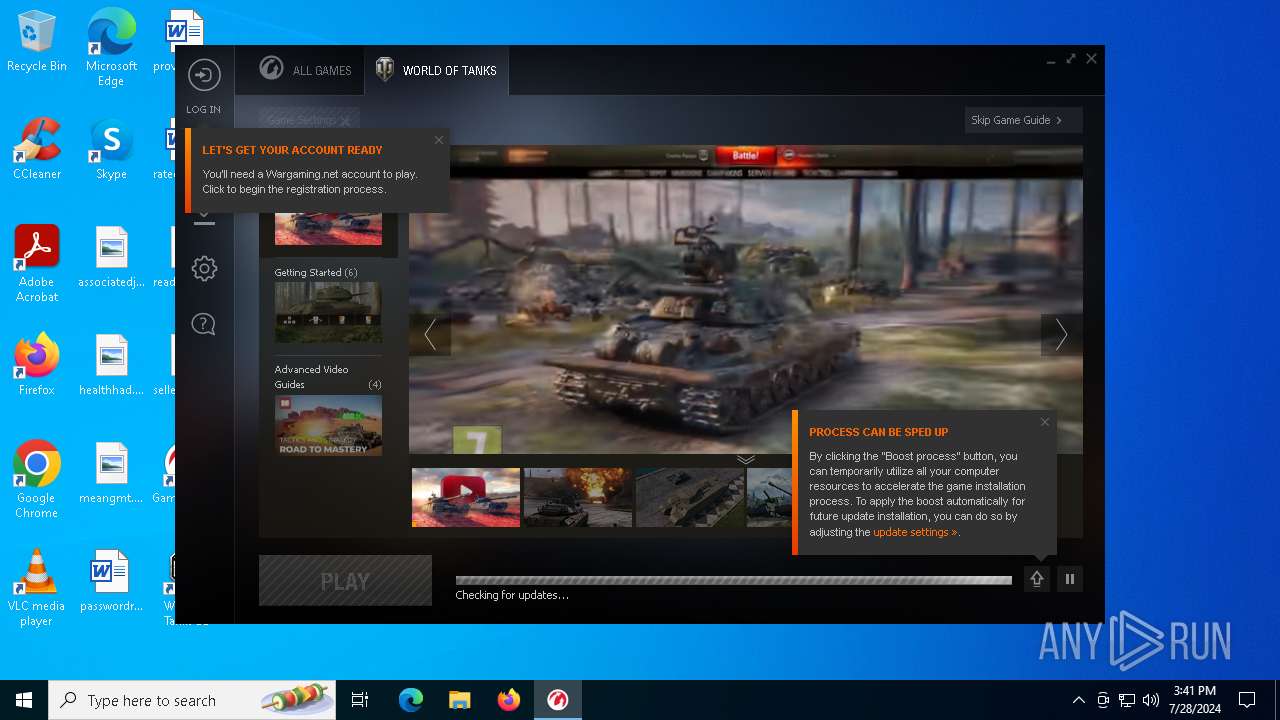
Task: Open VLC media player desktop shortcut
Action: point(37,588)
